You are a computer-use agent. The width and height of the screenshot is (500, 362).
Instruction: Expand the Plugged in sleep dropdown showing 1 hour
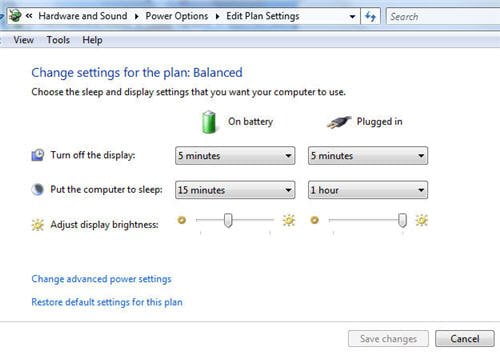pyautogui.click(x=368, y=190)
